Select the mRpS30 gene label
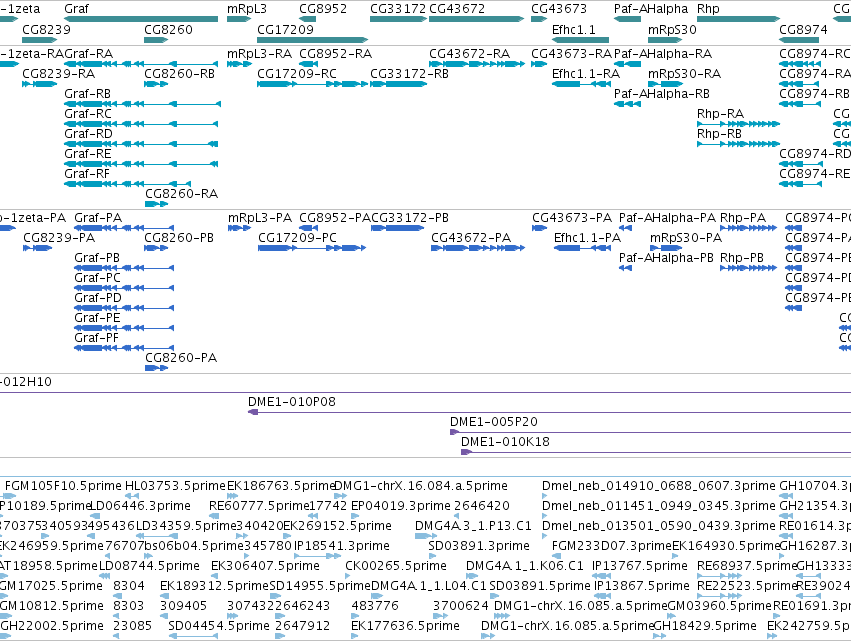This screenshot has width=851, height=641. point(672,29)
